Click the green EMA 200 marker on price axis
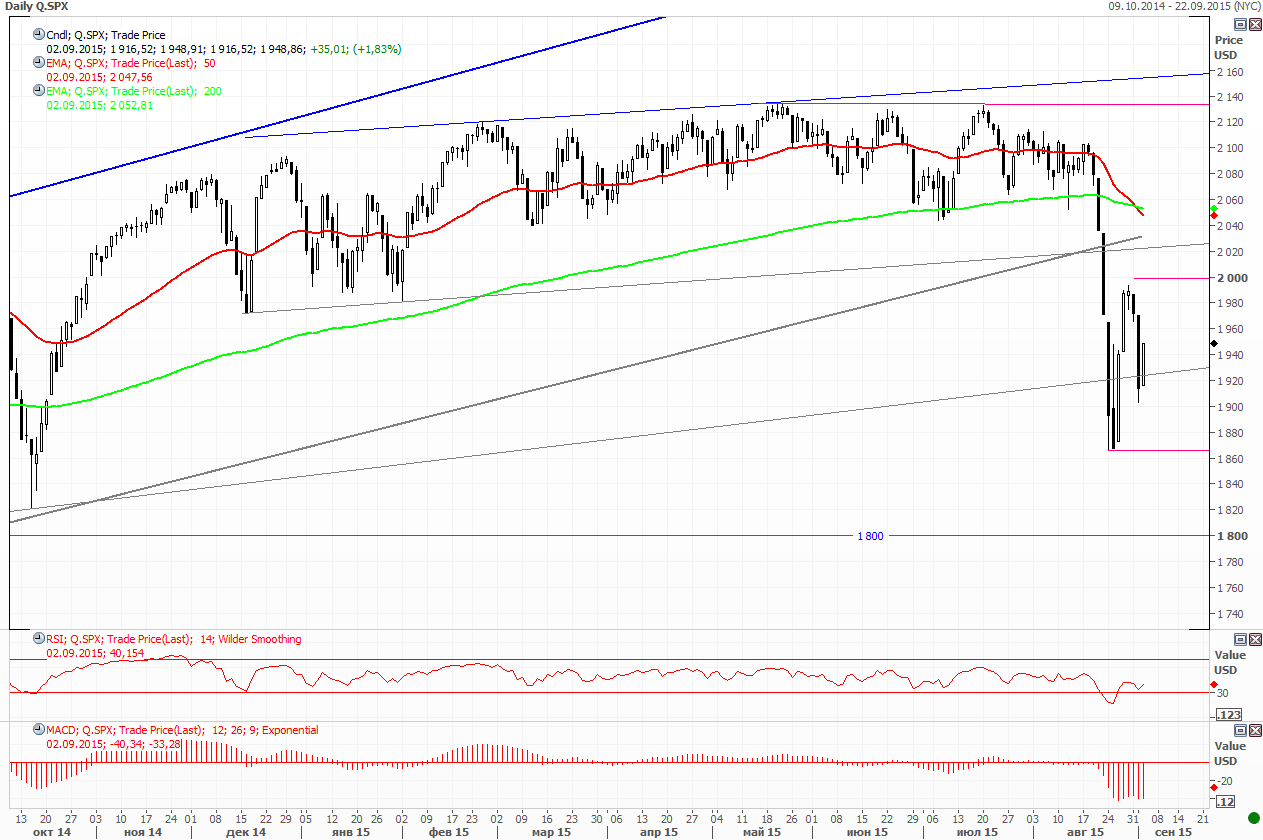The height and width of the screenshot is (840, 1263). (x=1214, y=207)
